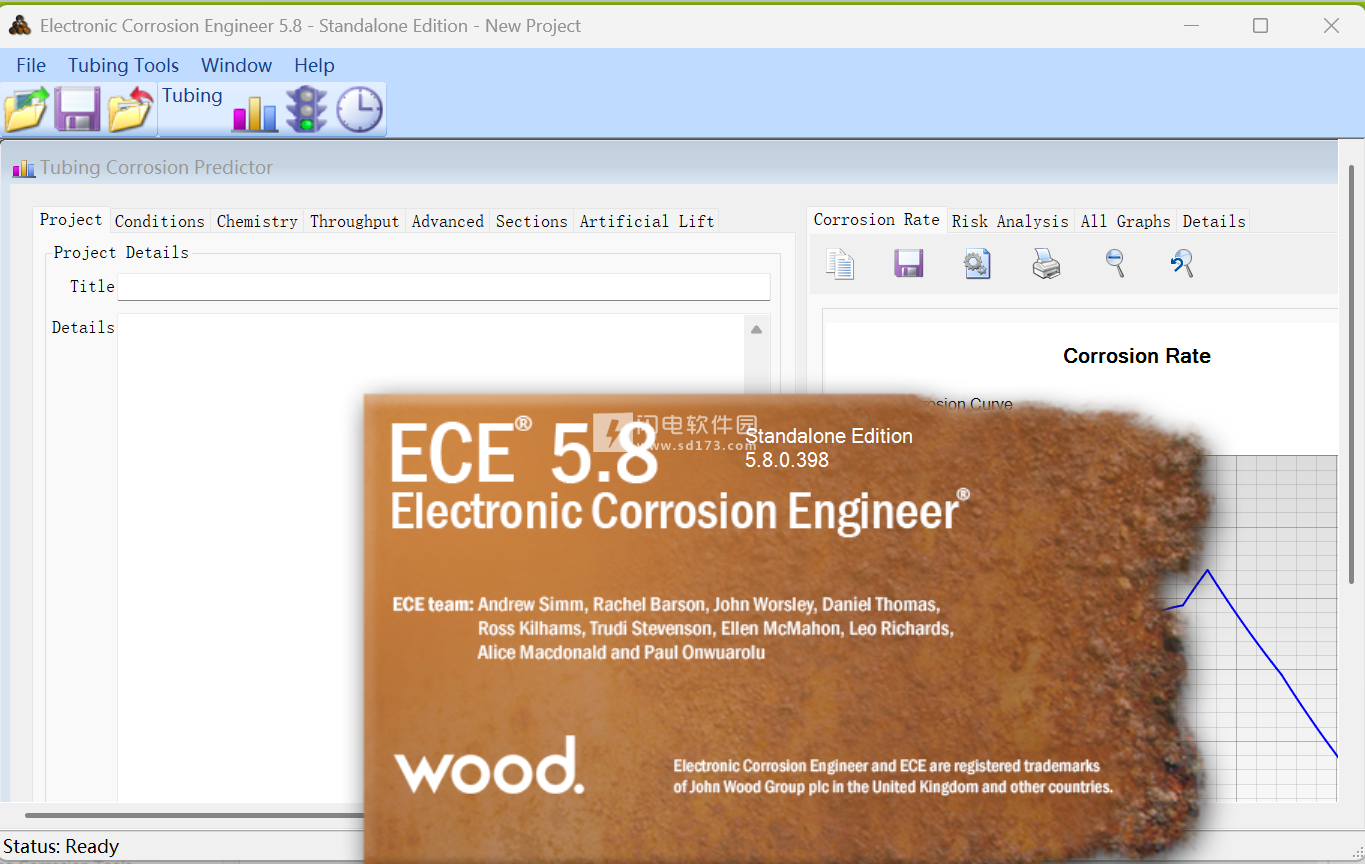Click the magnifier zoom icon
1365x864 pixels.
pos(1115,263)
